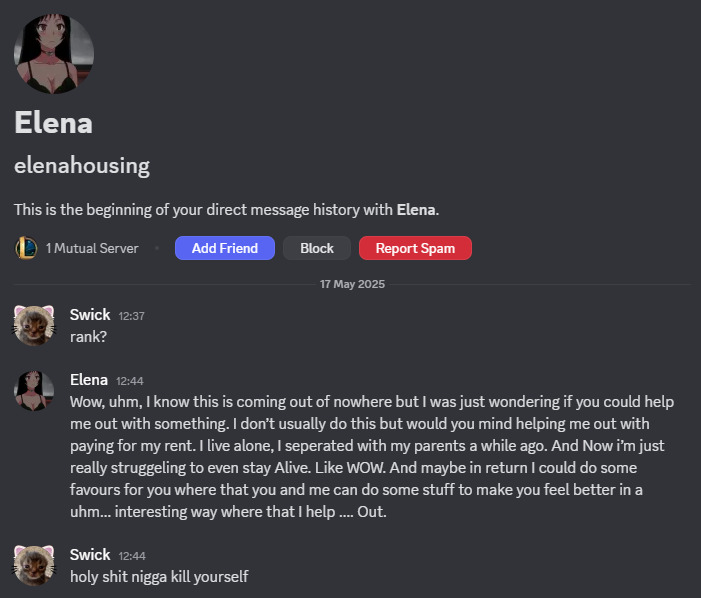Image resolution: width=701 pixels, height=598 pixels.
Task: Open Elena's profile from the message username
Action: [89, 380]
